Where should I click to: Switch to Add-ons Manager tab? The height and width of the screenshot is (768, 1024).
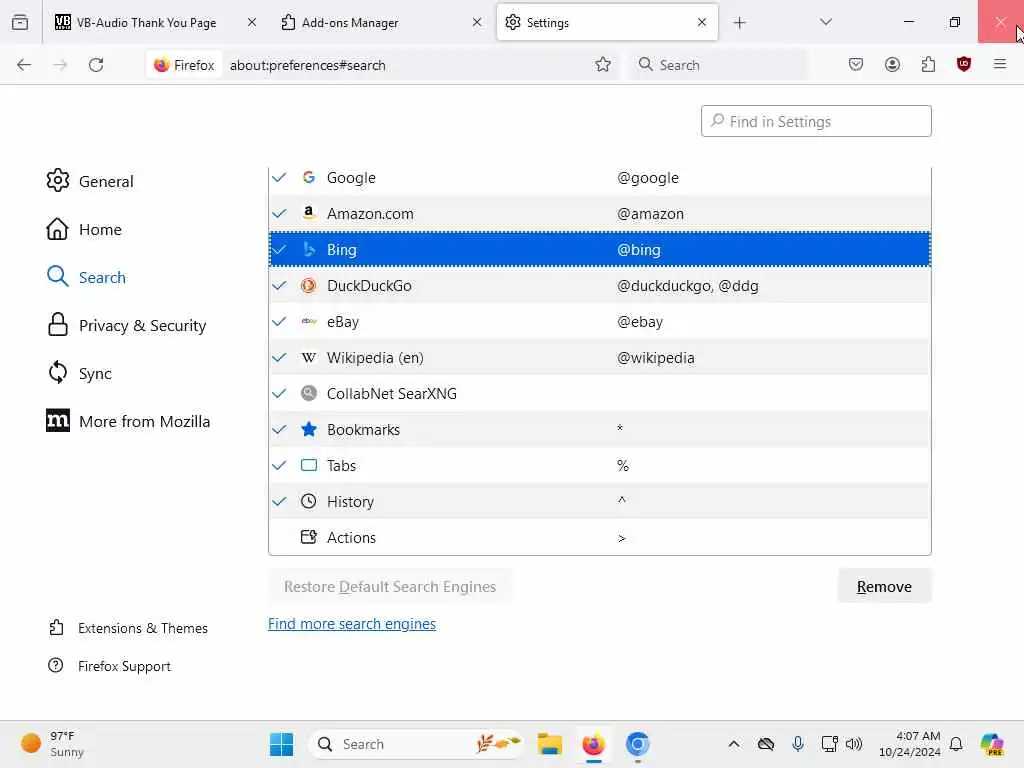pyautogui.click(x=381, y=23)
